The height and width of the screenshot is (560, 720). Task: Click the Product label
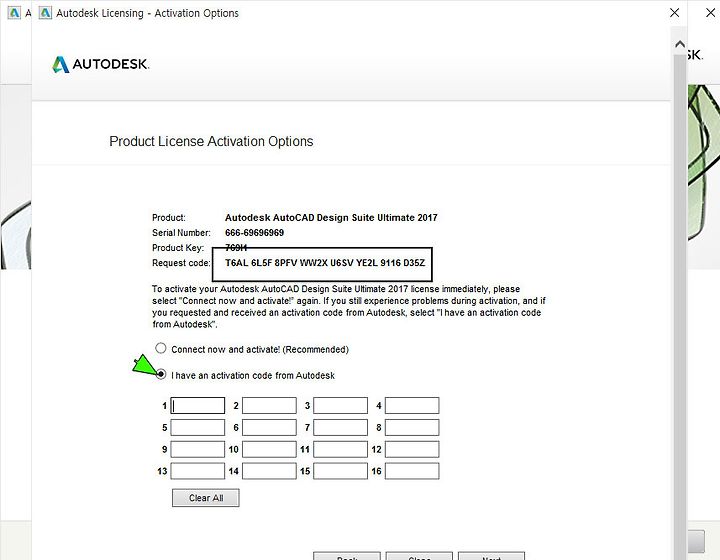click(169, 218)
